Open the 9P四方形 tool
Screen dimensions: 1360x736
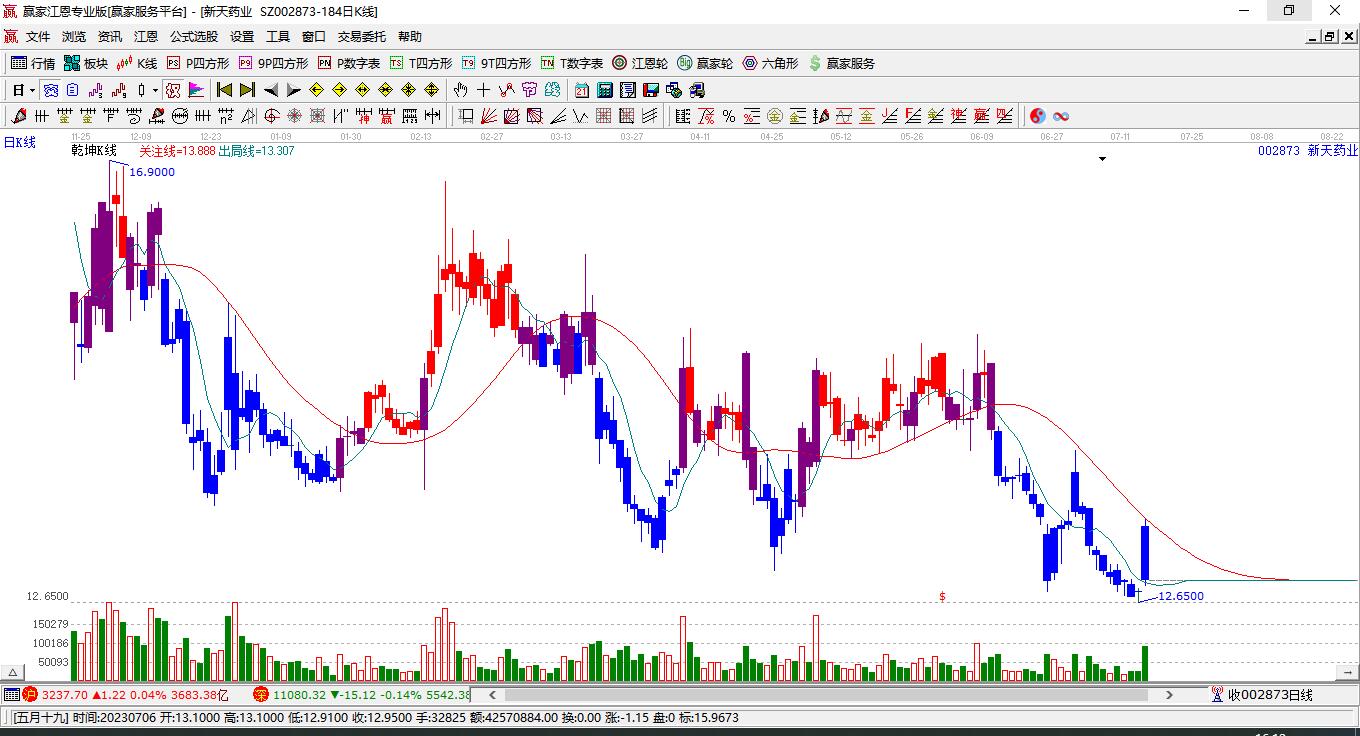coord(273,63)
